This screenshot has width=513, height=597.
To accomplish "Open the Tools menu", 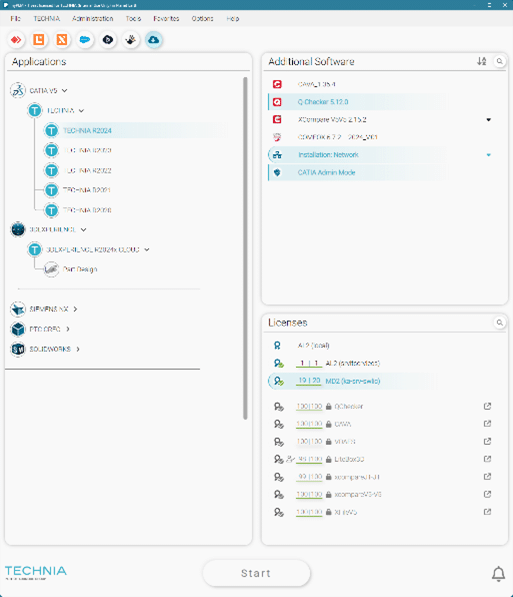I will click(133, 19).
